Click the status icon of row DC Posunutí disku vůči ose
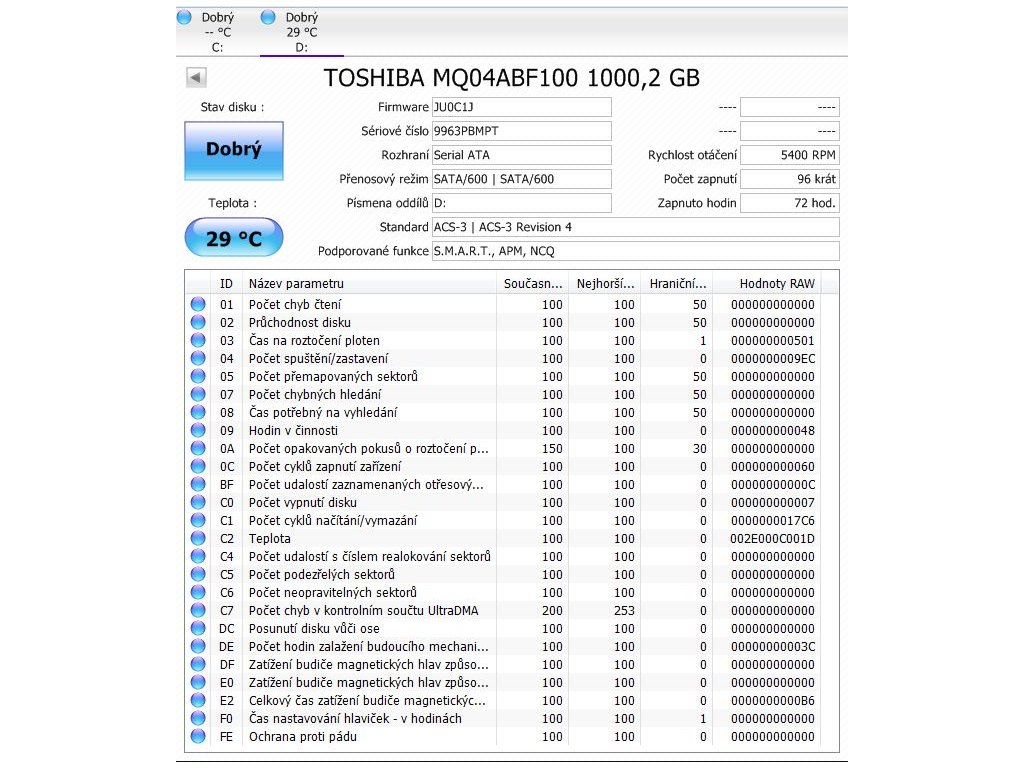Image resolution: width=1024 pixels, height=768 pixels. tap(198, 629)
